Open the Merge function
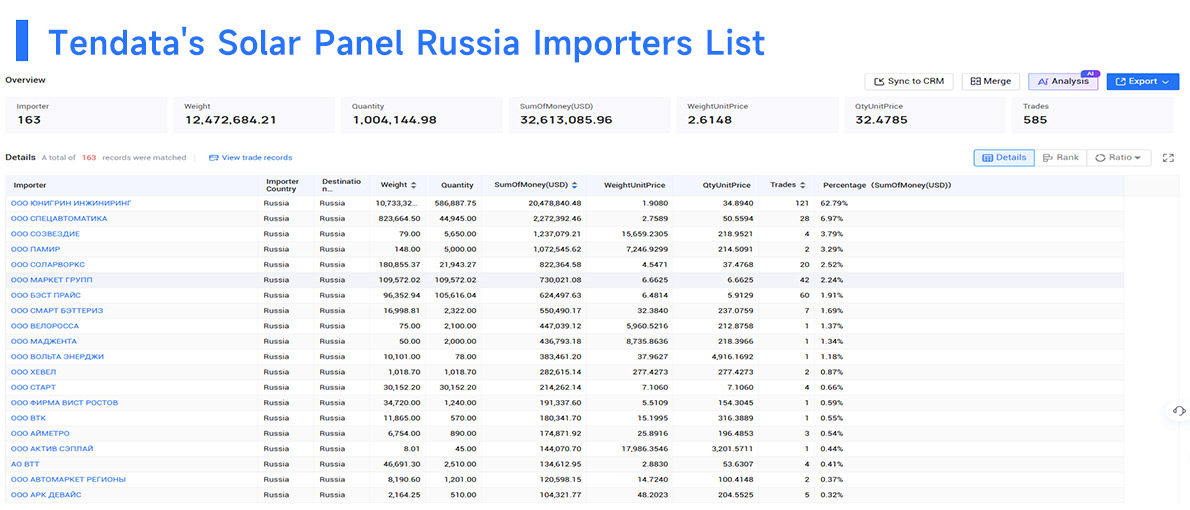This screenshot has width=1190, height=510. coord(990,81)
